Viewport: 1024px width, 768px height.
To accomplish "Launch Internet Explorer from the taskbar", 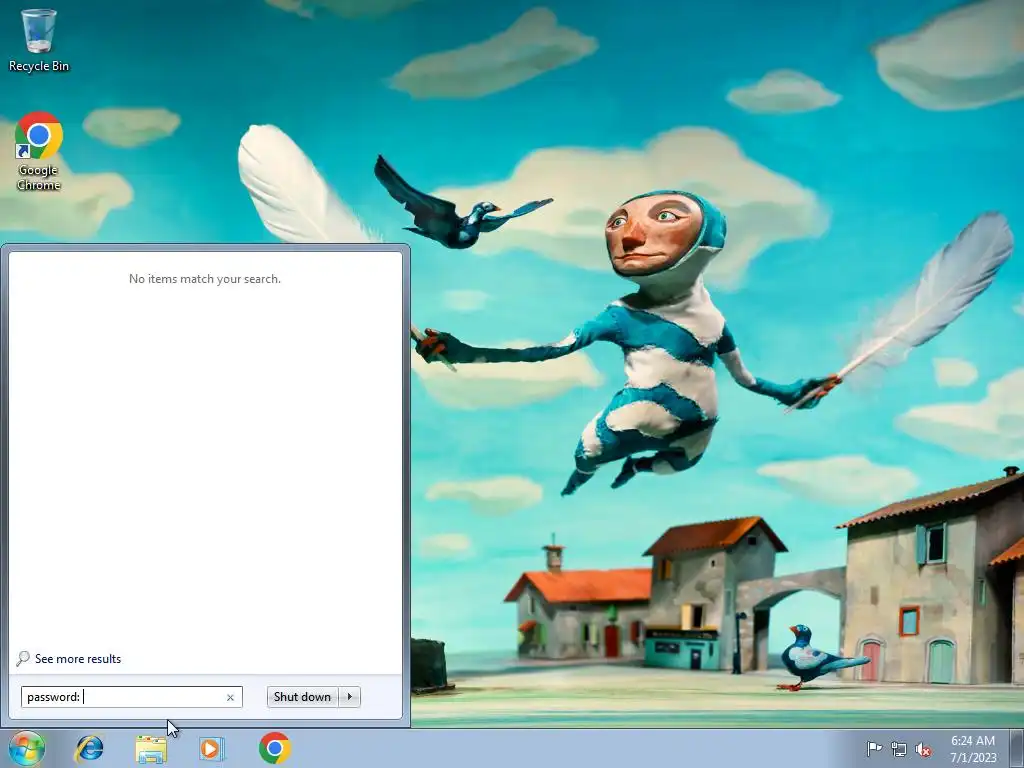I will click(89, 748).
